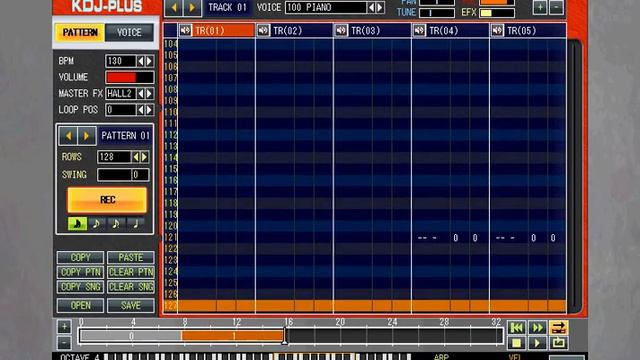The image size is (640, 360).
Task: Decrease BPM value from 130
Action: (x=140, y=61)
